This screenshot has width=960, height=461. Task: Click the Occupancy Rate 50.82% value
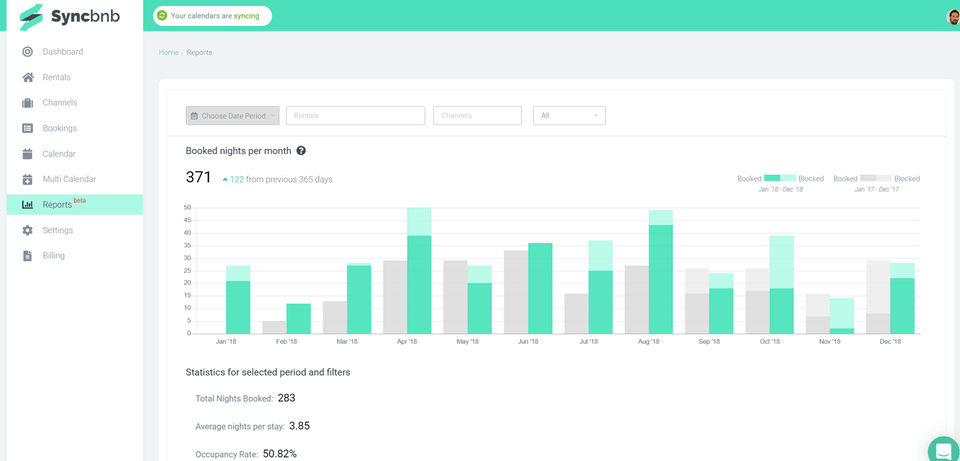click(280, 454)
